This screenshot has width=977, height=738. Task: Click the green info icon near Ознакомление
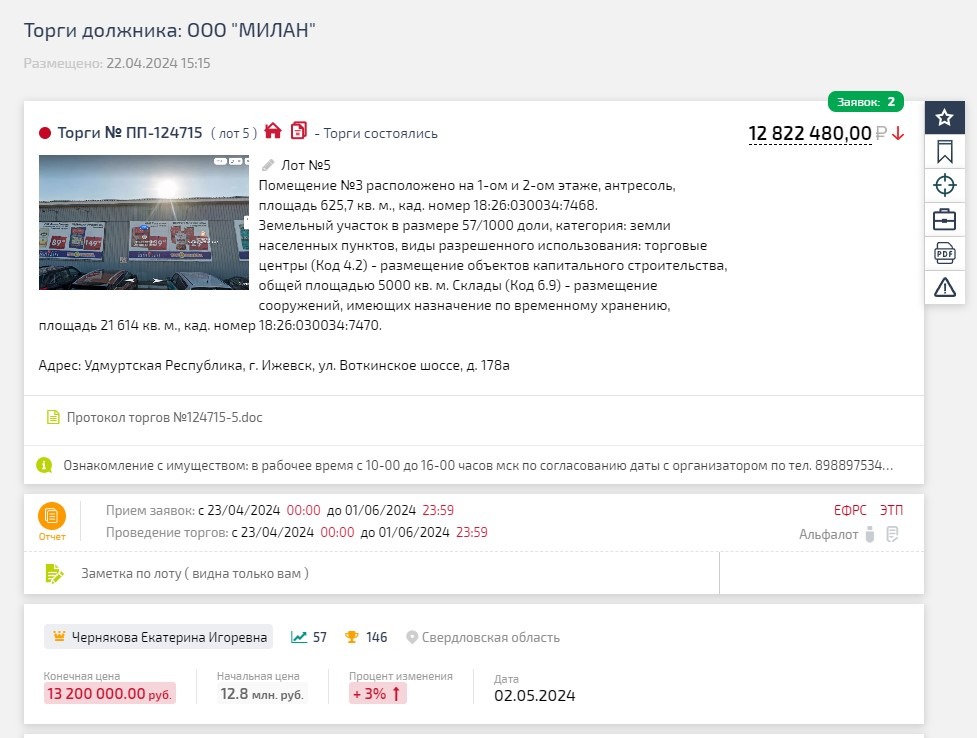click(44, 465)
